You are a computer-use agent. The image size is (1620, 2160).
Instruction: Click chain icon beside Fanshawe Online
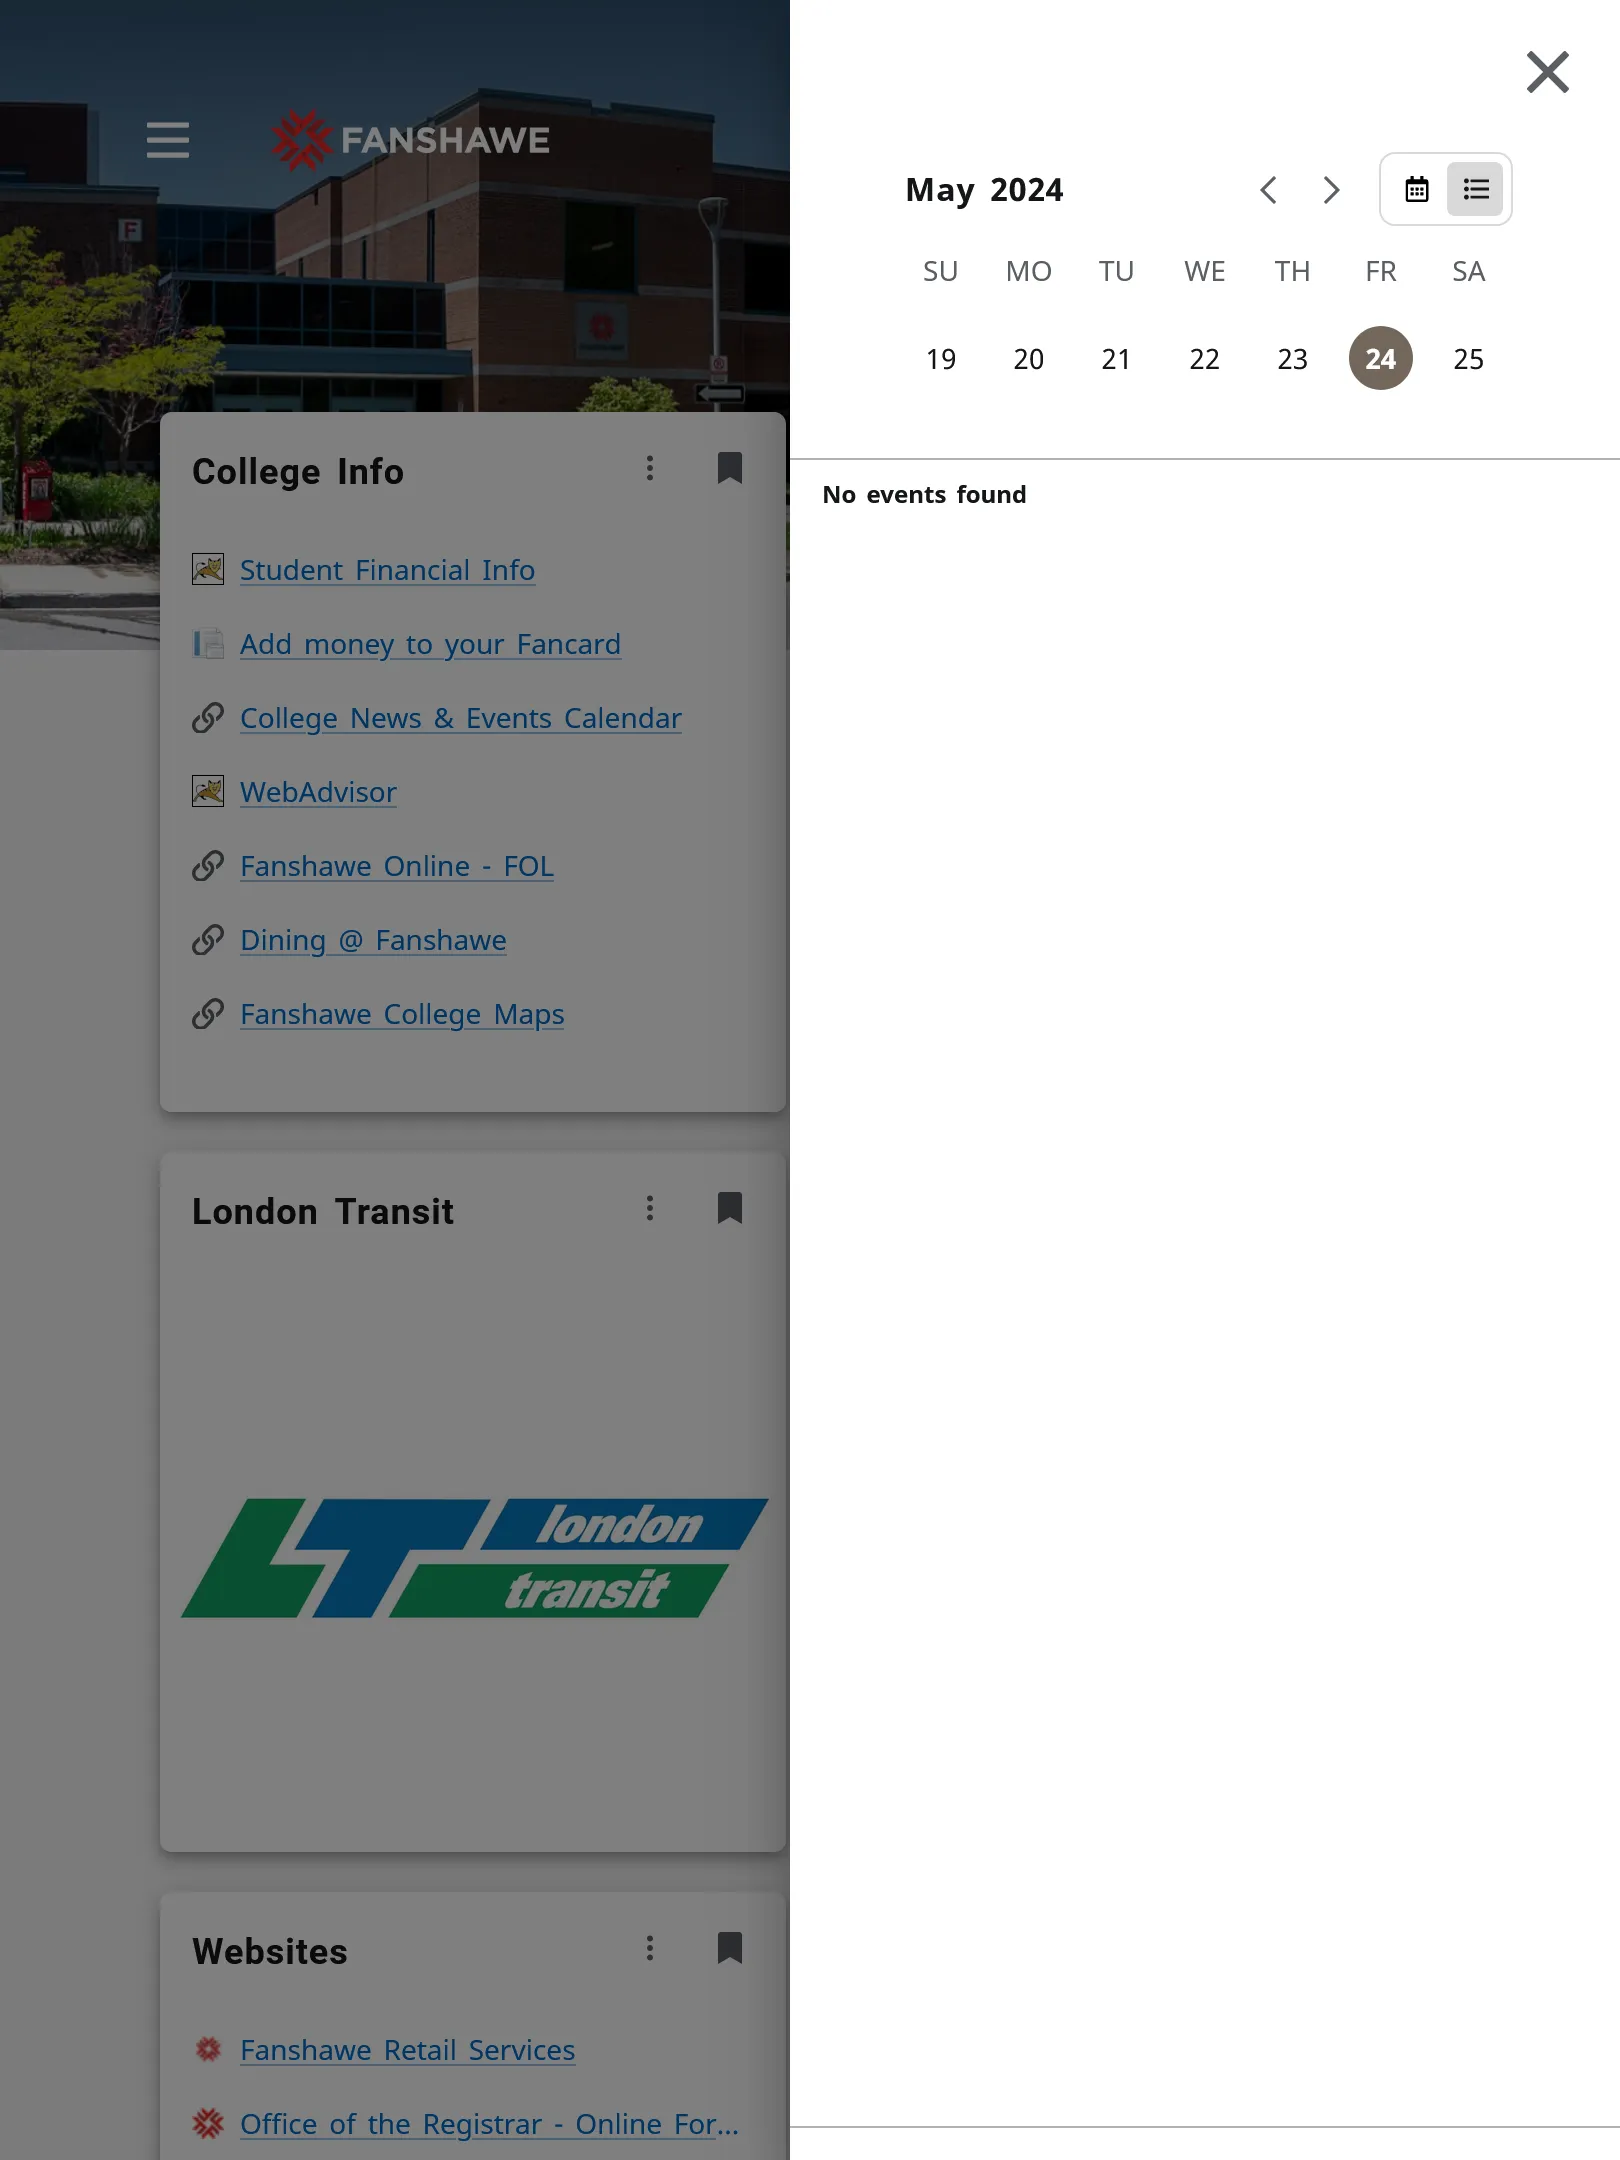208,866
